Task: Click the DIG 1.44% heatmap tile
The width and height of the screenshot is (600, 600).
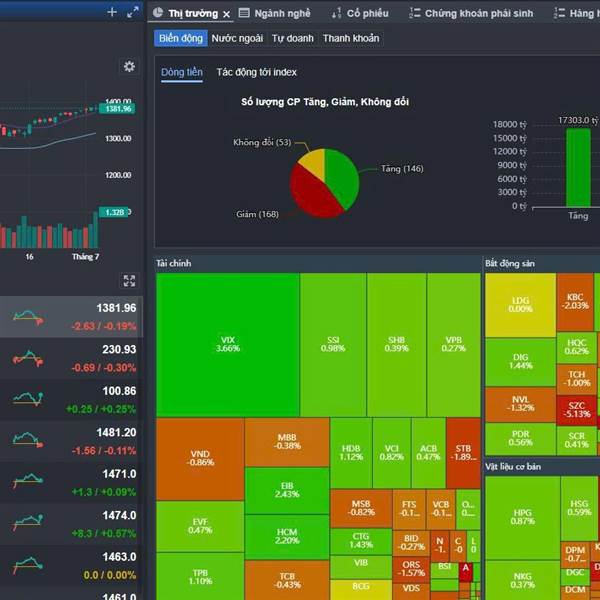Action: coord(520,362)
